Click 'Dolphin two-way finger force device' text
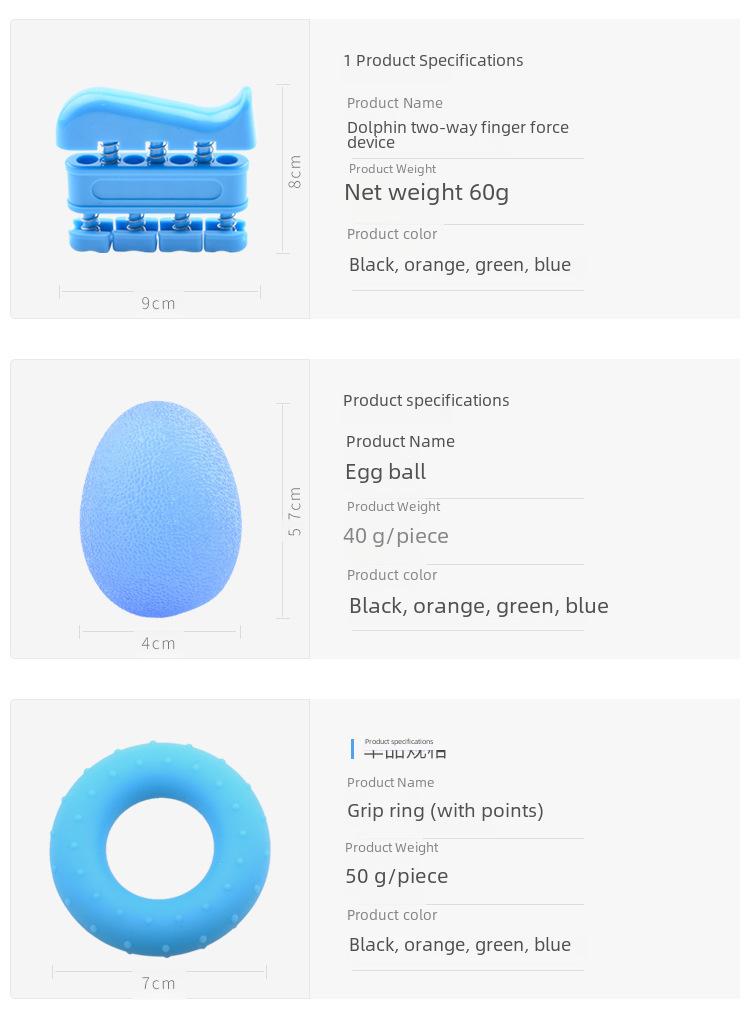Viewport: 750px width, 1011px height. [x=458, y=135]
